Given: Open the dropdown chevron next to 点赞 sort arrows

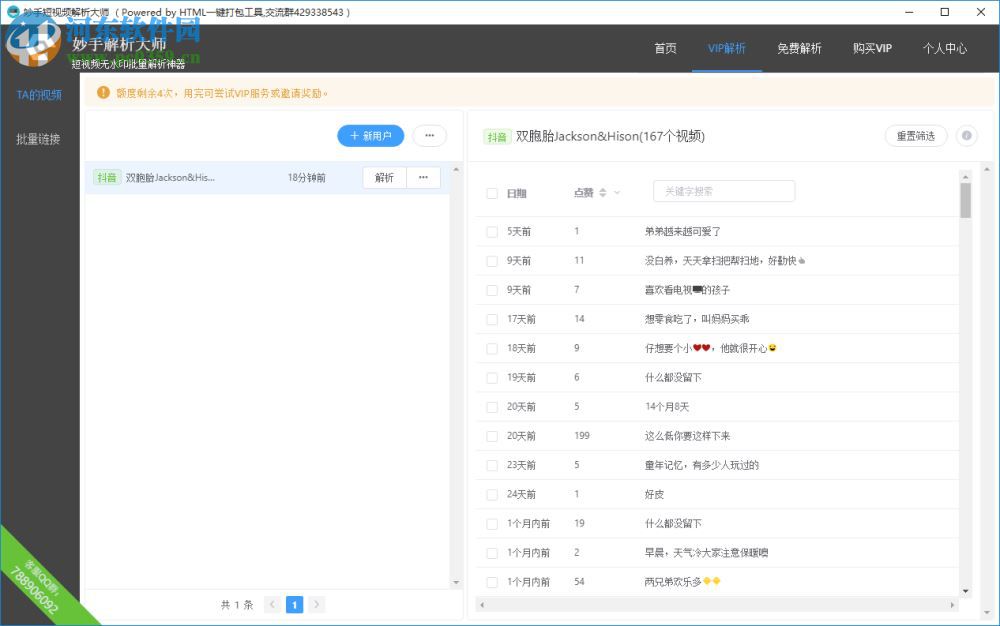Looking at the screenshot, I should [615, 190].
